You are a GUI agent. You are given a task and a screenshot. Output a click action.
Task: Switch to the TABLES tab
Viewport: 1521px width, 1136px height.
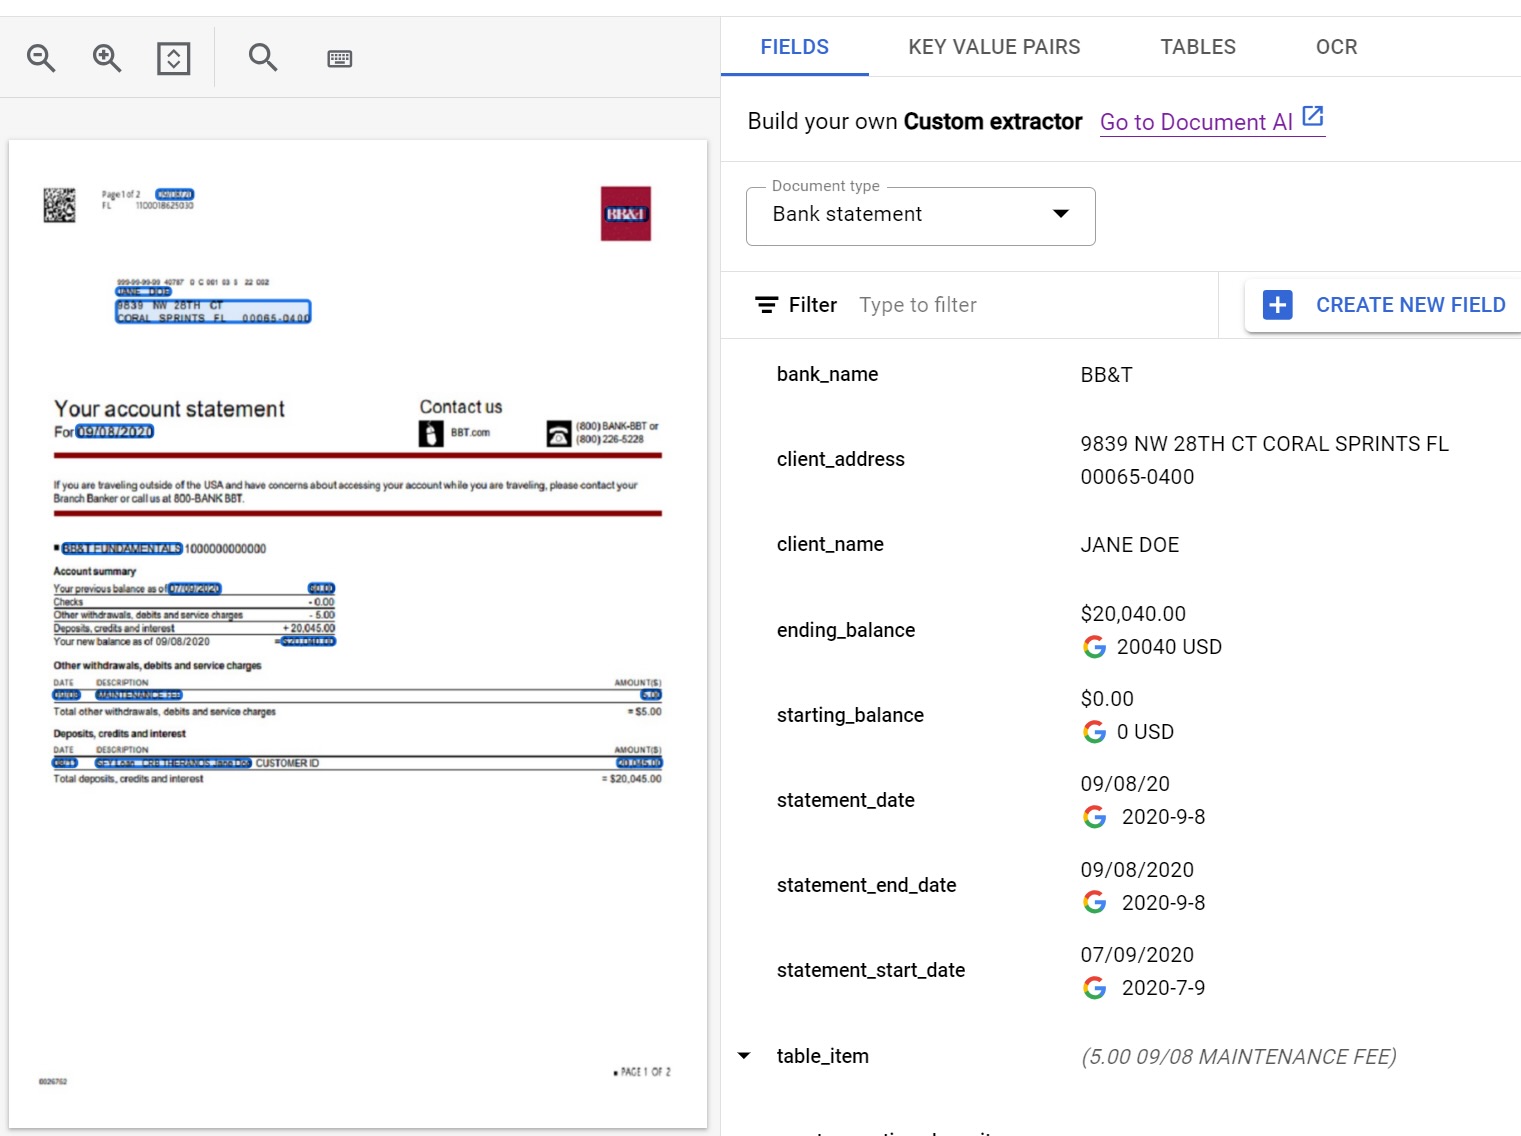pos(1198,47)
